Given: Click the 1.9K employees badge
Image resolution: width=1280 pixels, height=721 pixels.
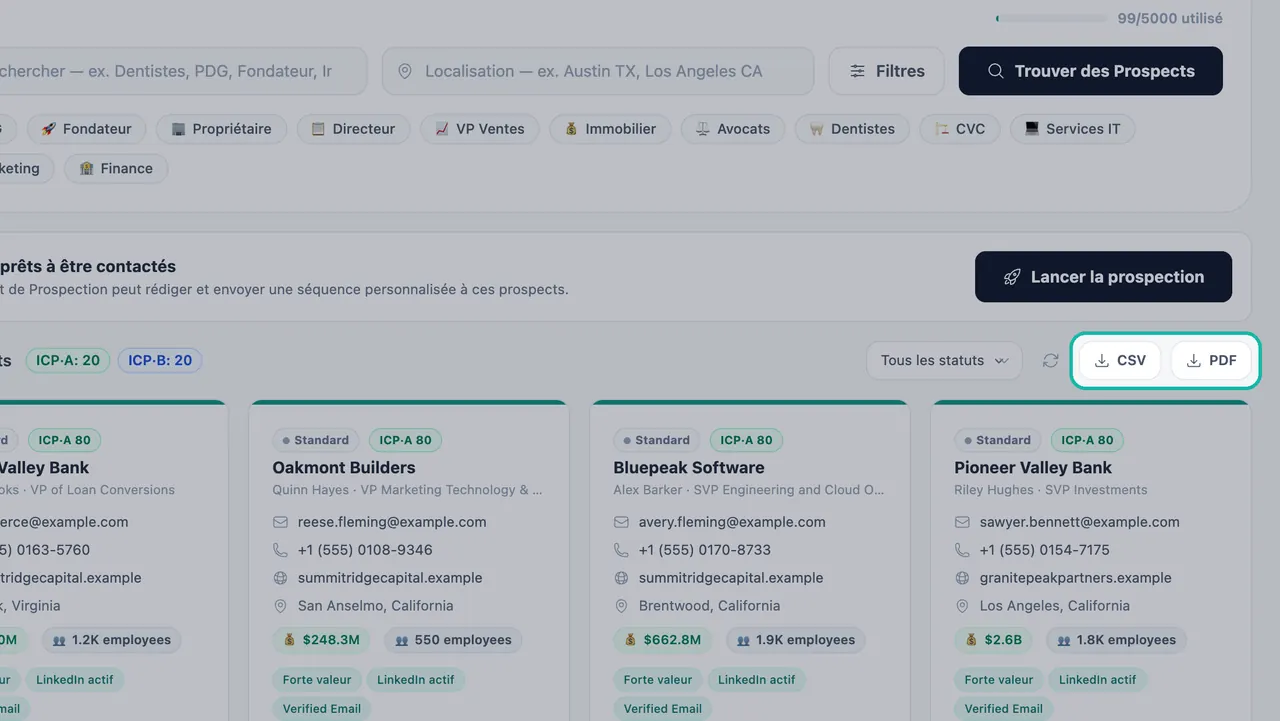Looking at the screenshot, I should [796, 640].
